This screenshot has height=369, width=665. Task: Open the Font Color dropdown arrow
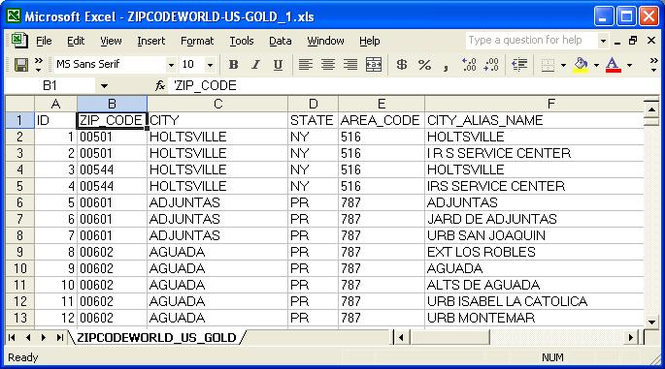click(629, 65)
